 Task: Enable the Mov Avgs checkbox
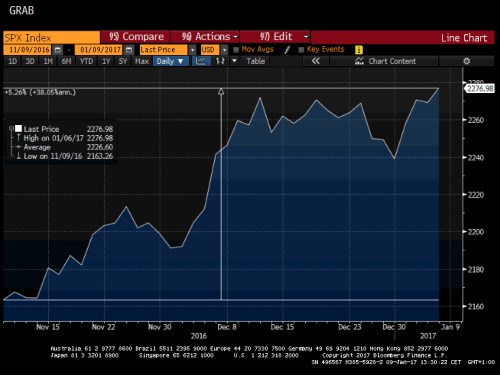click(x=236, y=50)
